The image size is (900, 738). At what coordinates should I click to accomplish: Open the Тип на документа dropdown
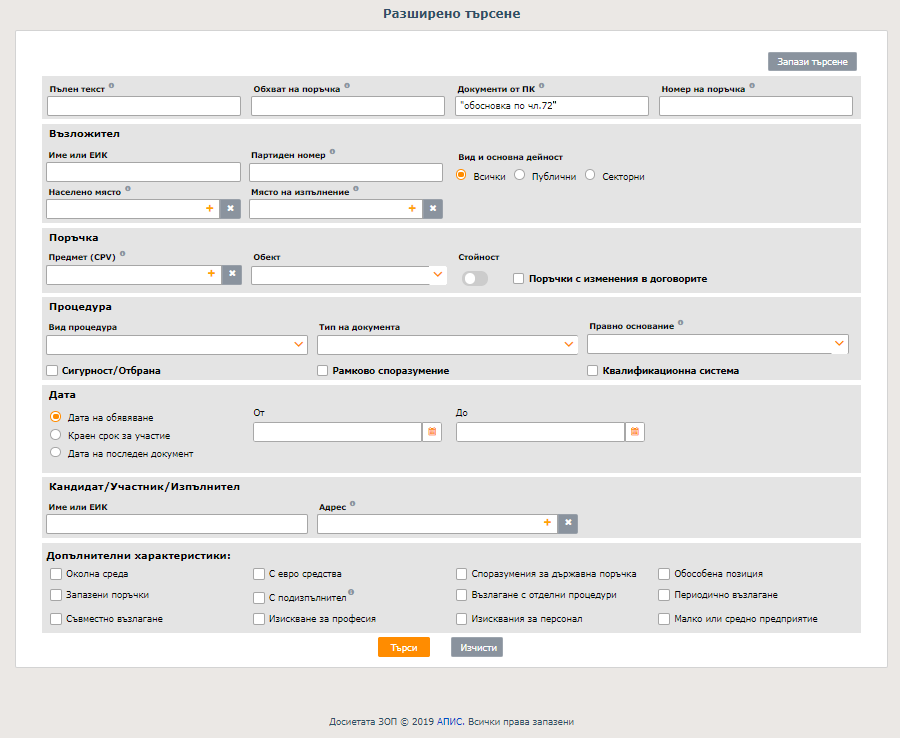click(x=570, y=345)
